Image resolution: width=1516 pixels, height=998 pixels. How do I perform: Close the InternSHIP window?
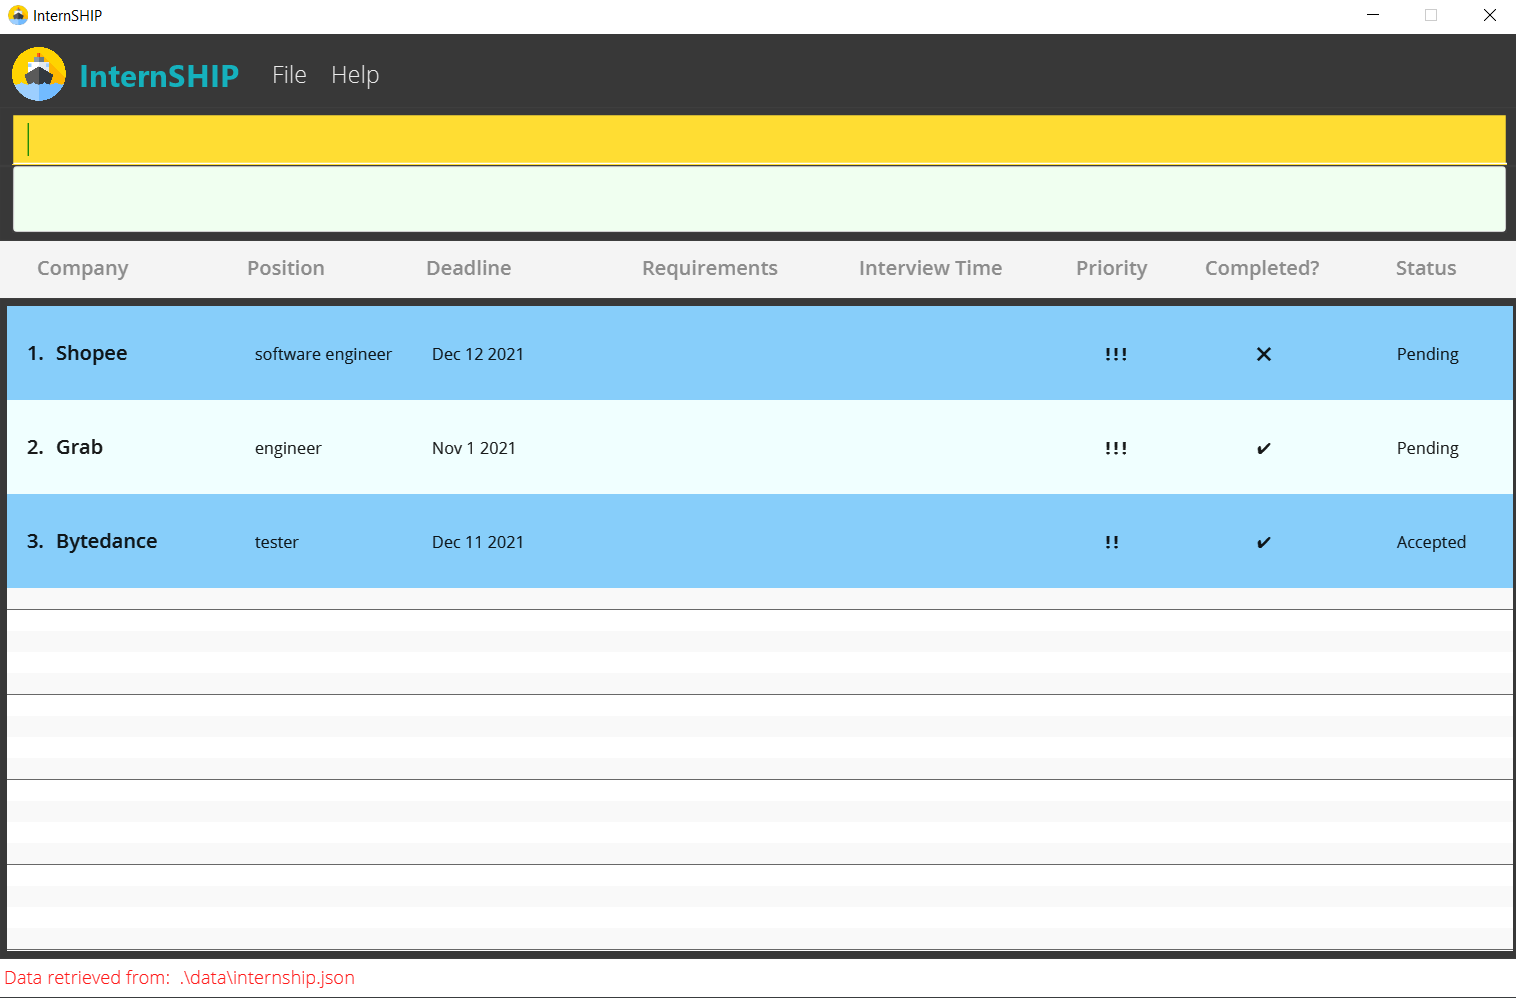(x=1489, y=15)
